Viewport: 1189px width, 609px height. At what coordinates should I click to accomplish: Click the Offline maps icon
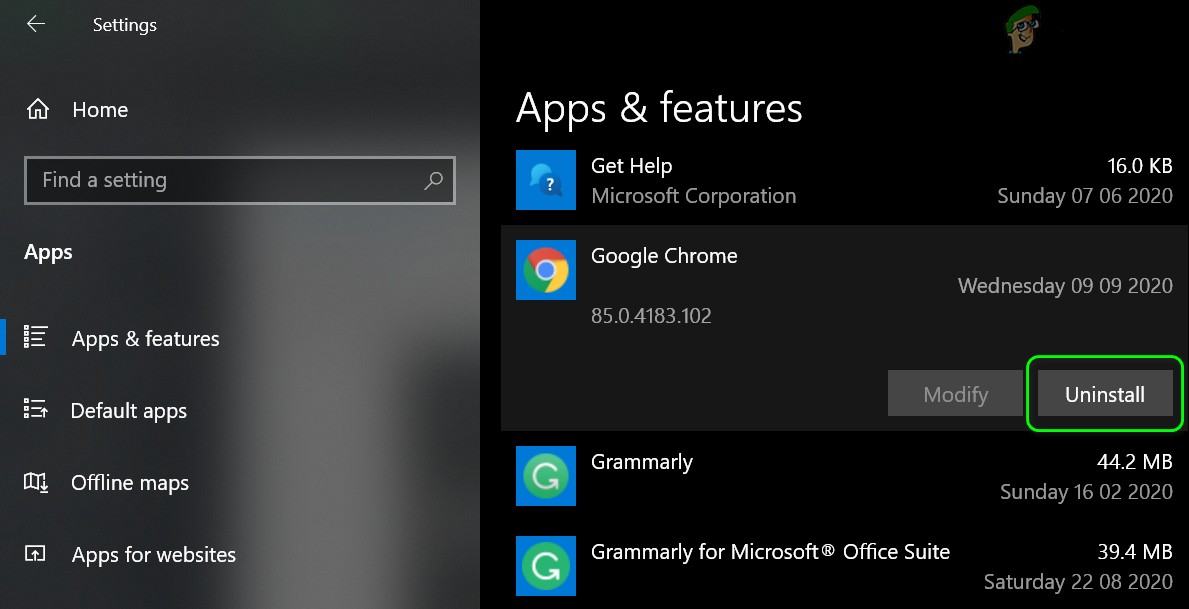click(x=36, y=482)
